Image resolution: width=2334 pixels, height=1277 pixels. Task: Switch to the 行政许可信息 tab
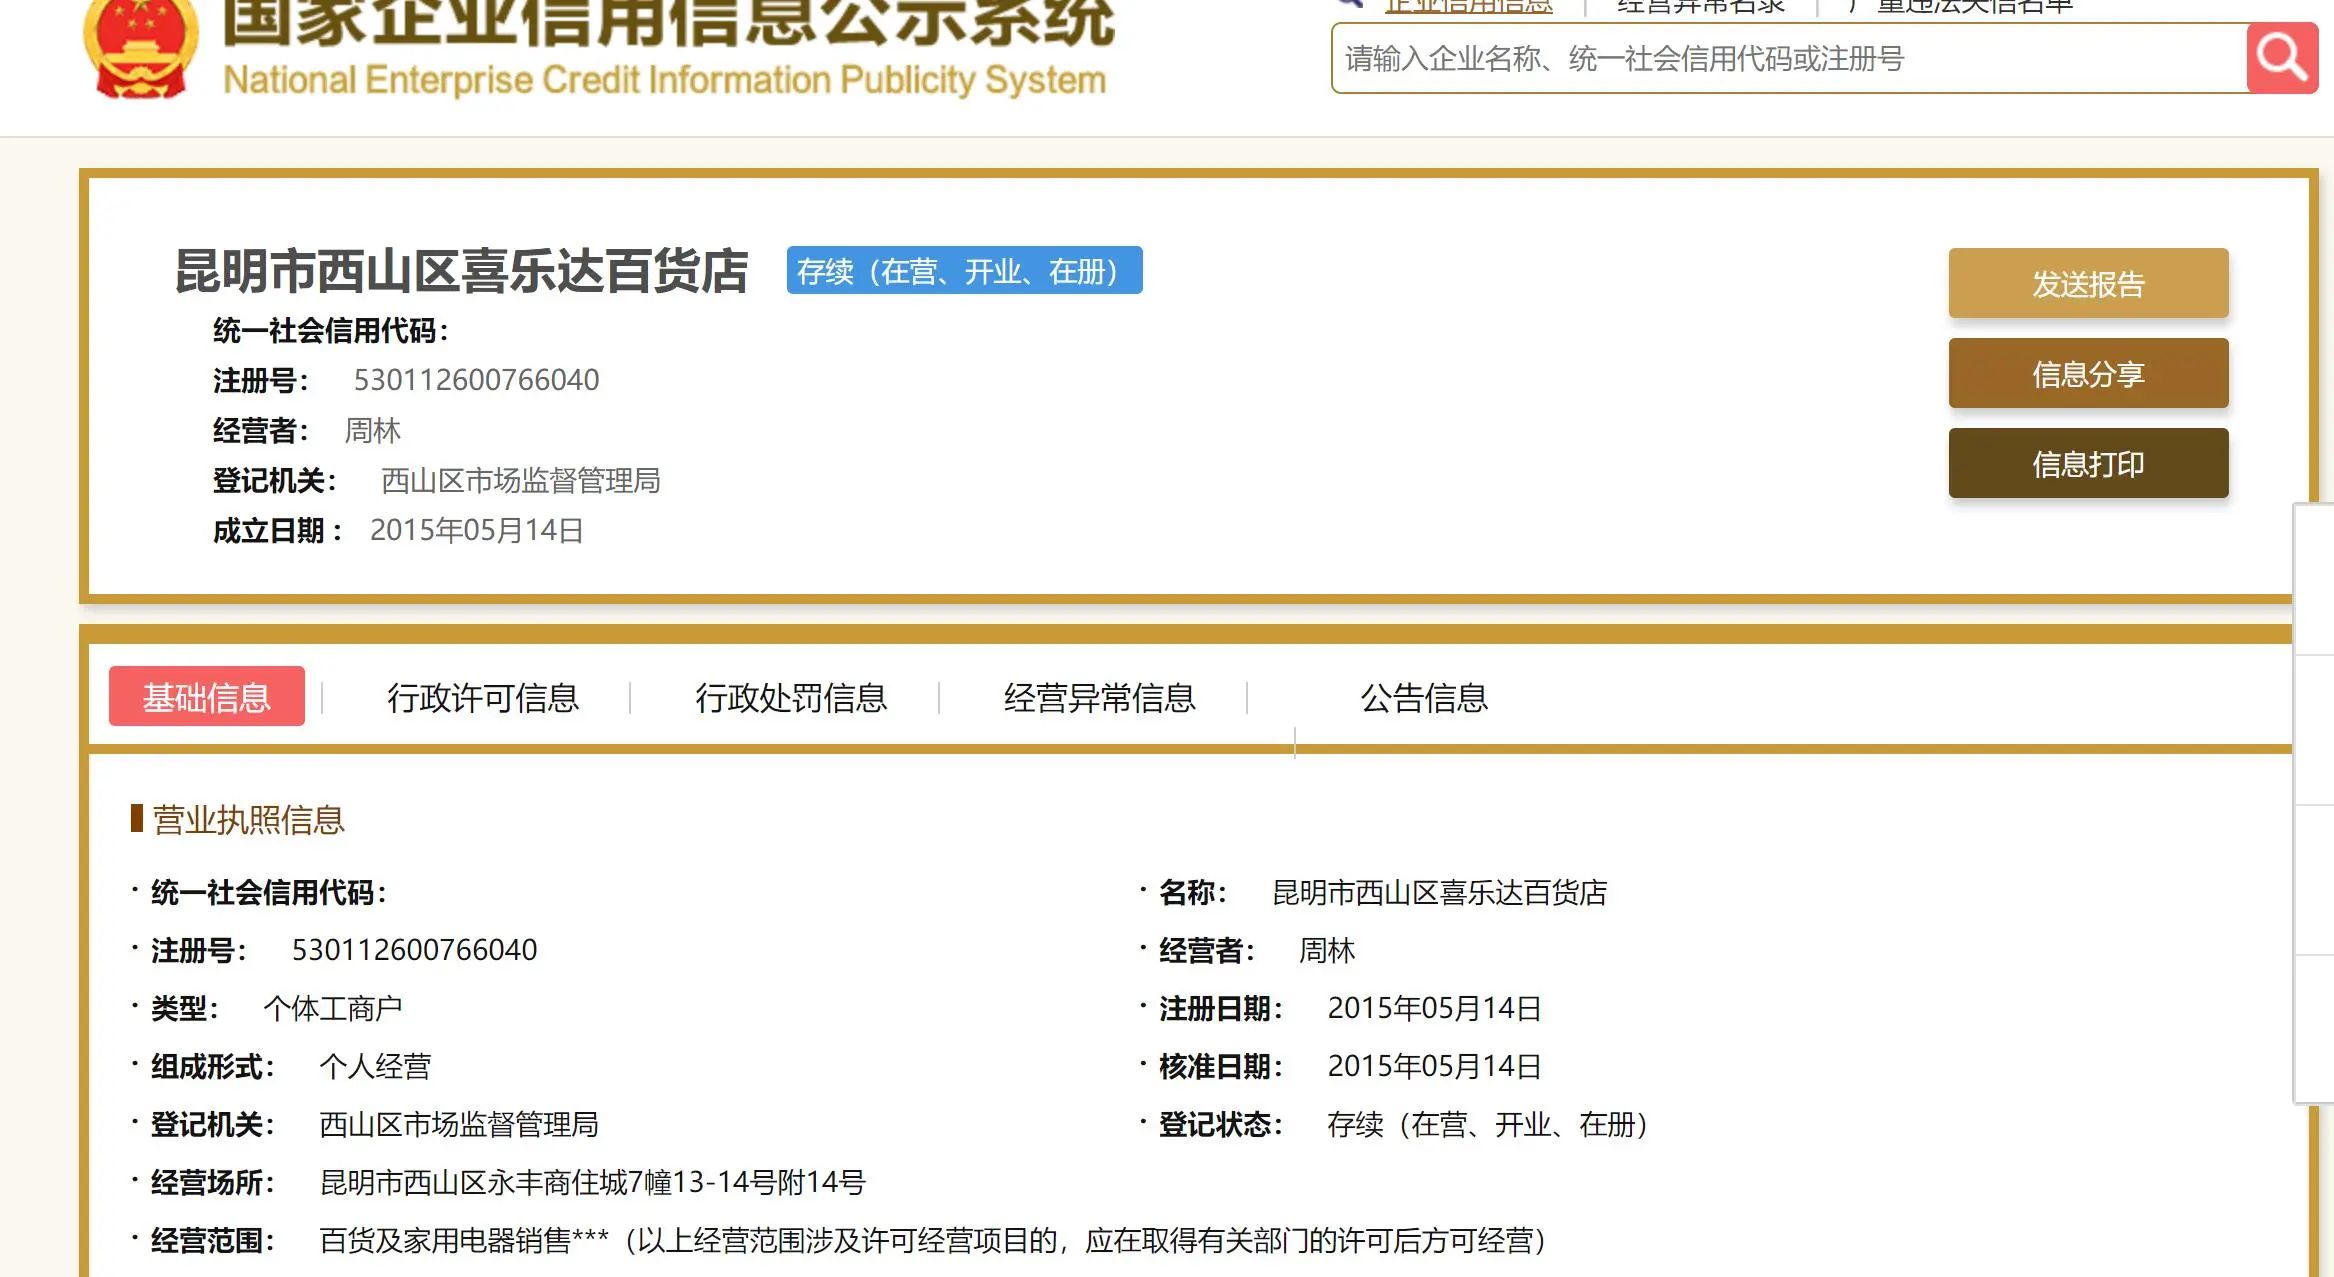point(483,697)
